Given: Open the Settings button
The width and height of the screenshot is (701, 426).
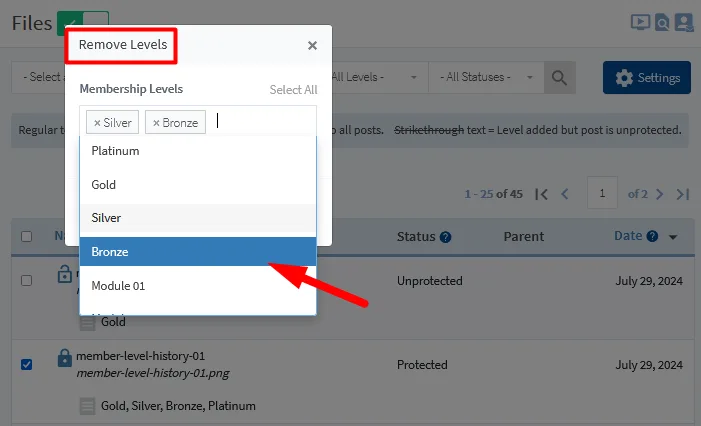Looking at the screenshot, I should 646,77.
